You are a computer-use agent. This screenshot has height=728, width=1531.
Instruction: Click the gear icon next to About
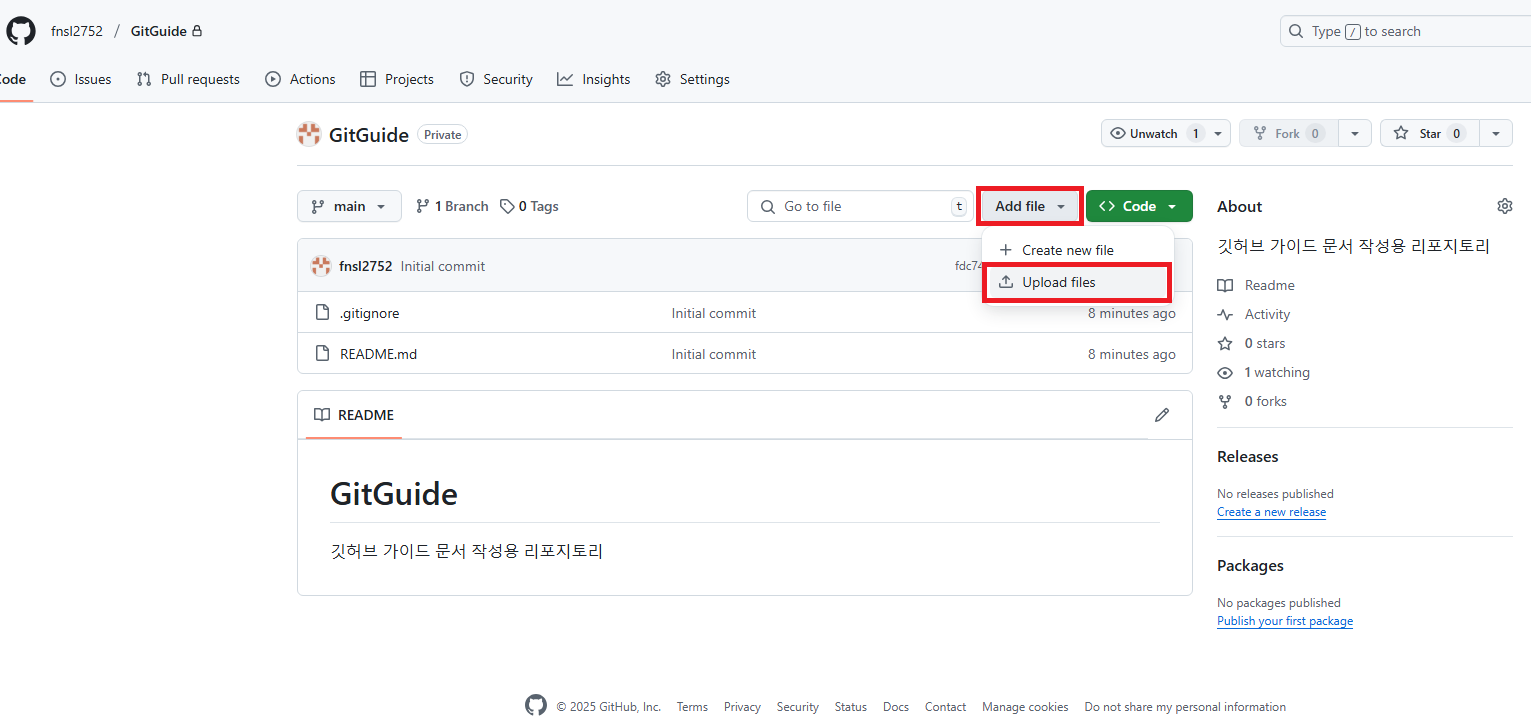pos(1504,206)
